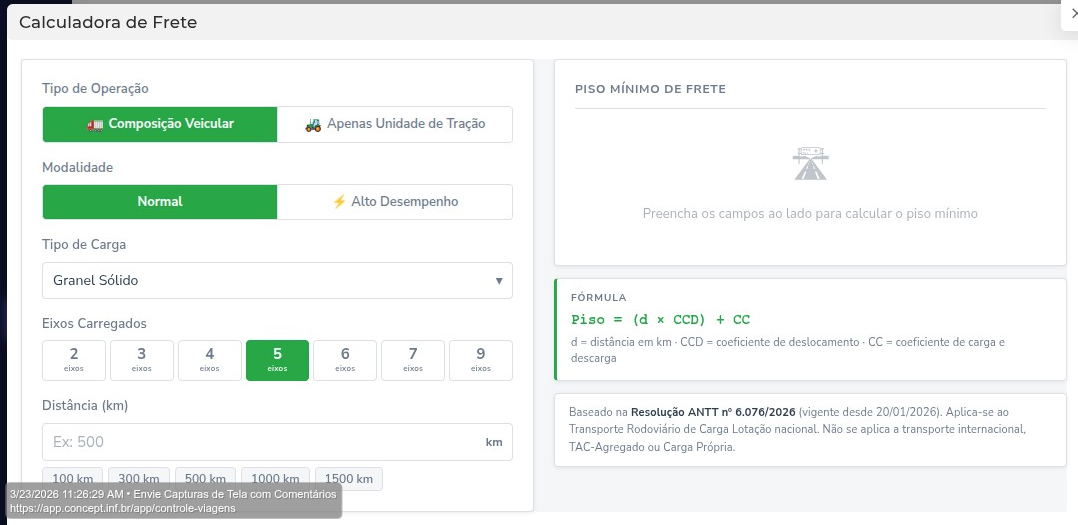This screenshot has width=1078, height=525.
Task: Click the Distância (km) input field
Action: point(260,442)
